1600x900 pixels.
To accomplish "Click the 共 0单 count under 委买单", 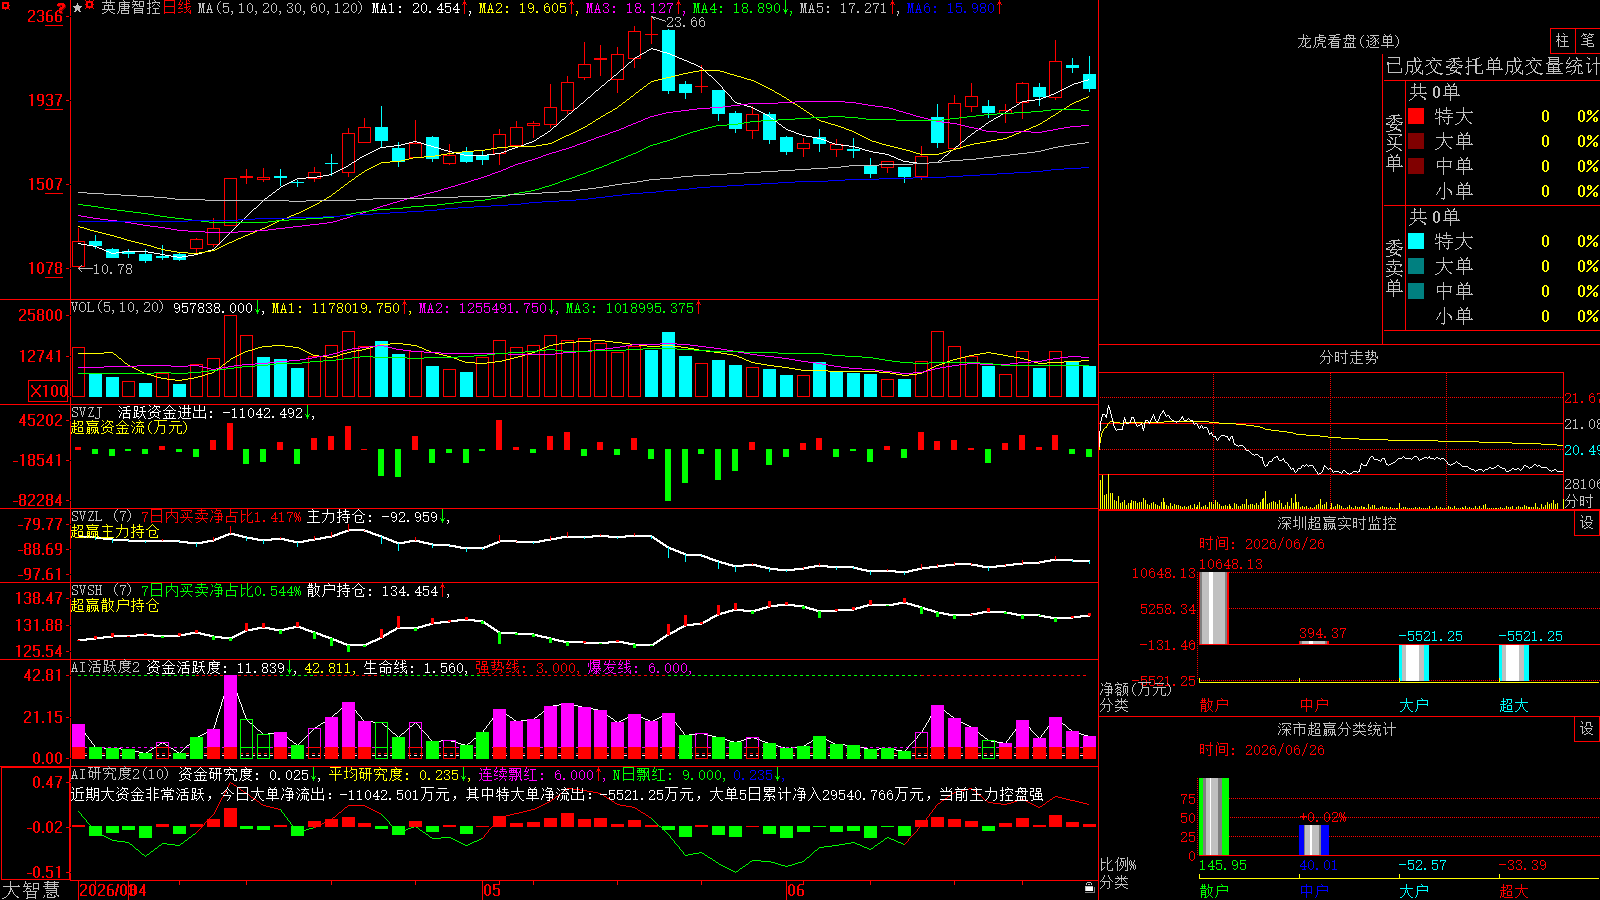I will (1434, 92).
